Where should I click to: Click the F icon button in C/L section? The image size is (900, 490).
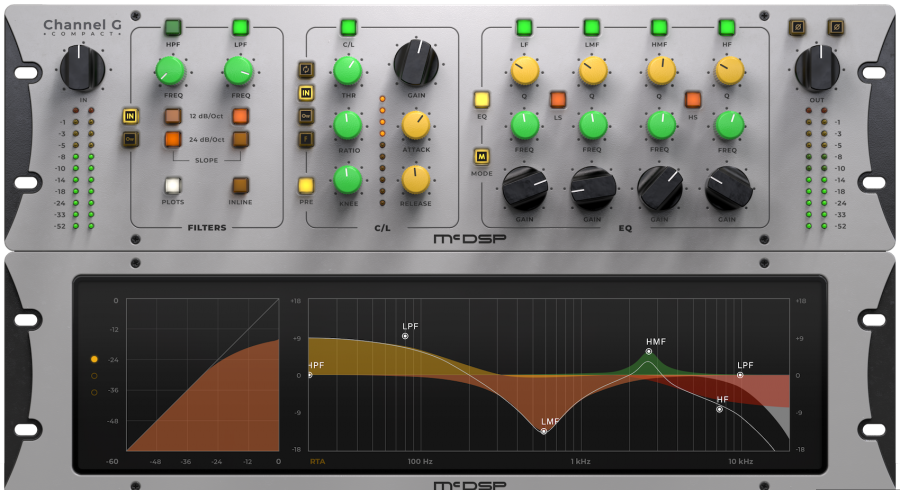(306, 139)
